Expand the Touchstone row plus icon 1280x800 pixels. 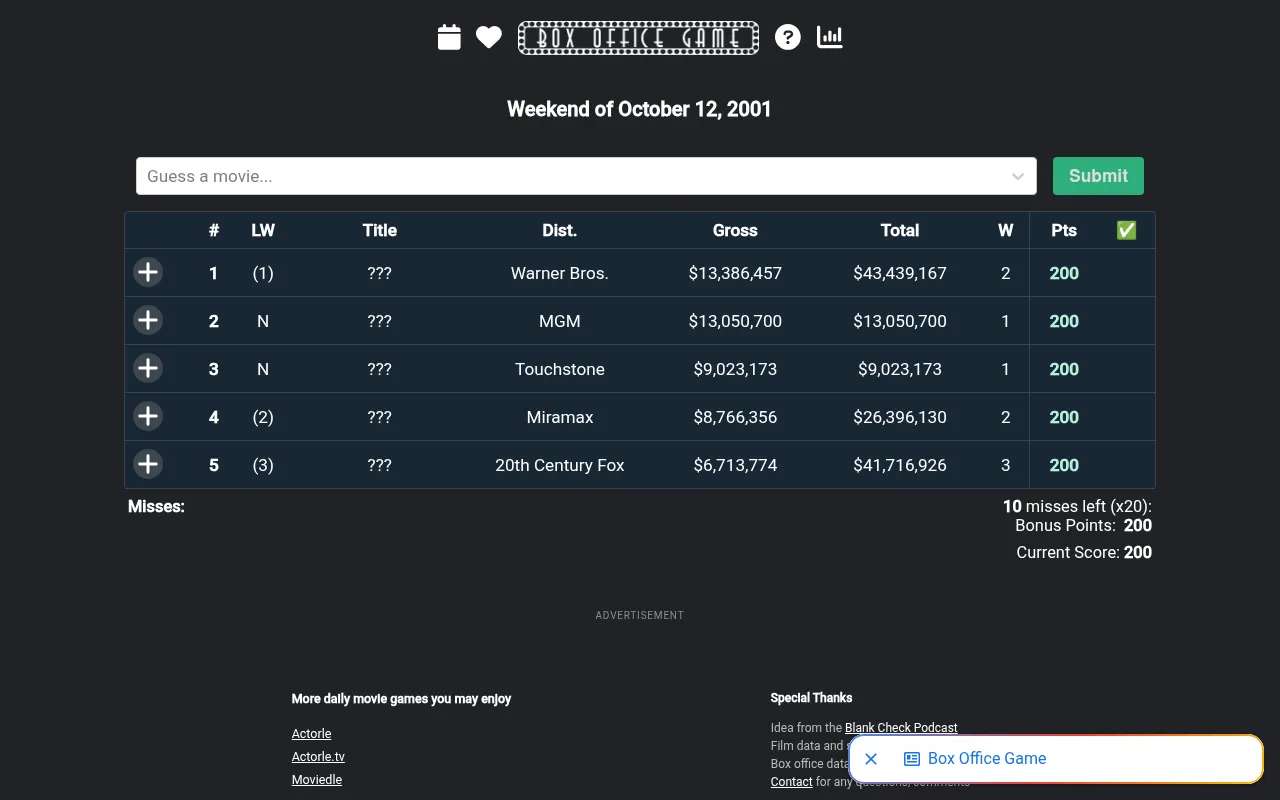(148, 368)
